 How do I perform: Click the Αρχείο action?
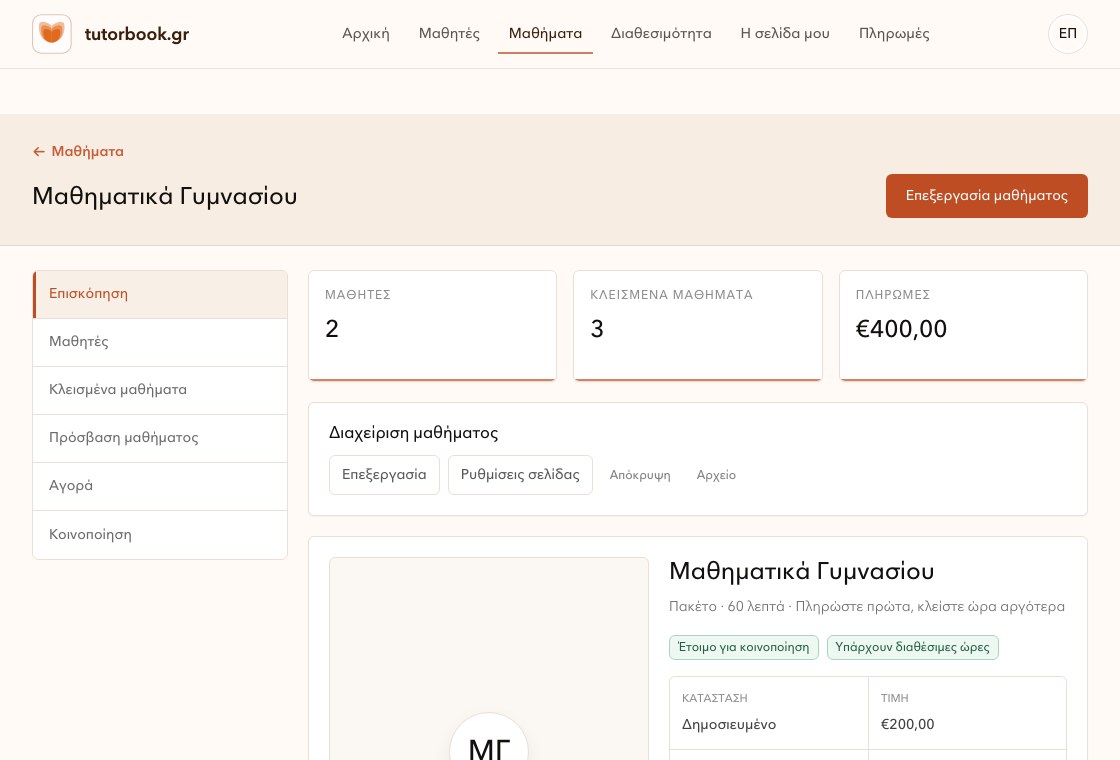tap(716, 475)
